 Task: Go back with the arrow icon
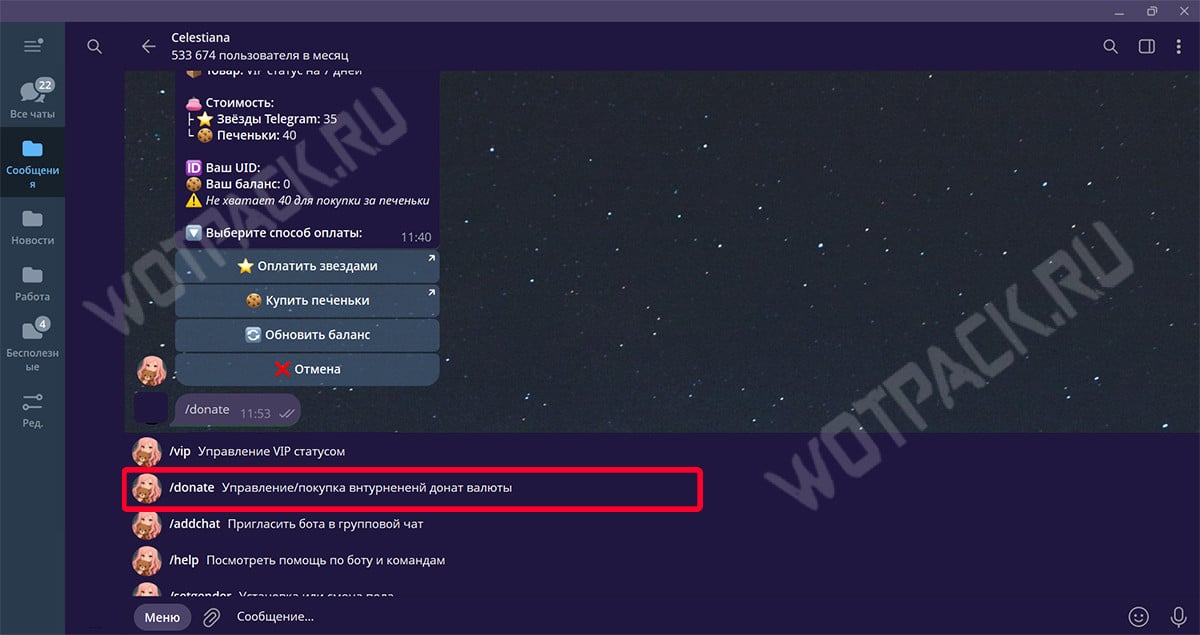pyautogui.click(x=149, y=46)
